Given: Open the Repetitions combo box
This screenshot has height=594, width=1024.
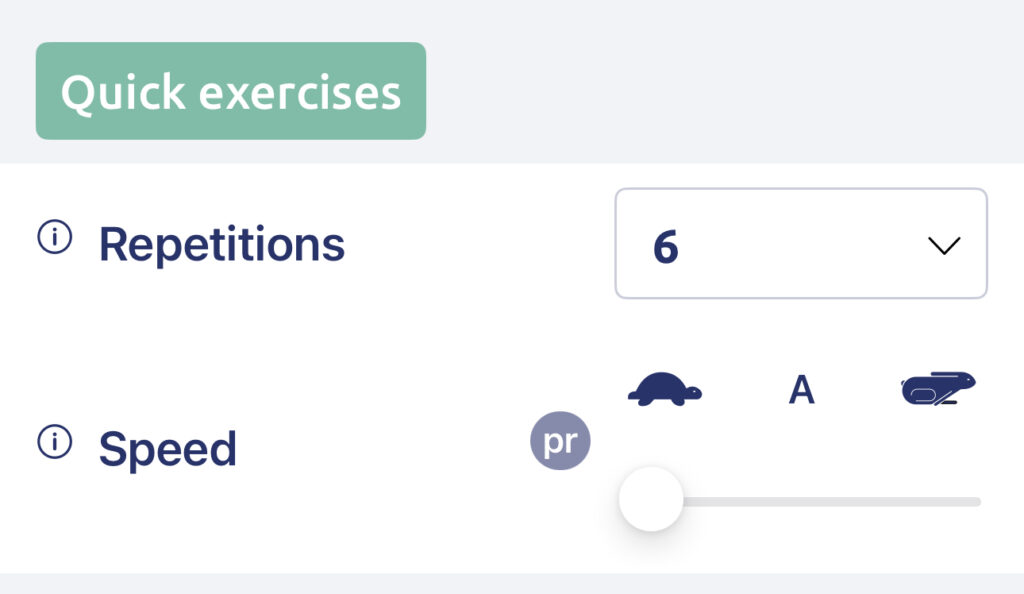Looking at the screenshot, I should tap(801, 243).
